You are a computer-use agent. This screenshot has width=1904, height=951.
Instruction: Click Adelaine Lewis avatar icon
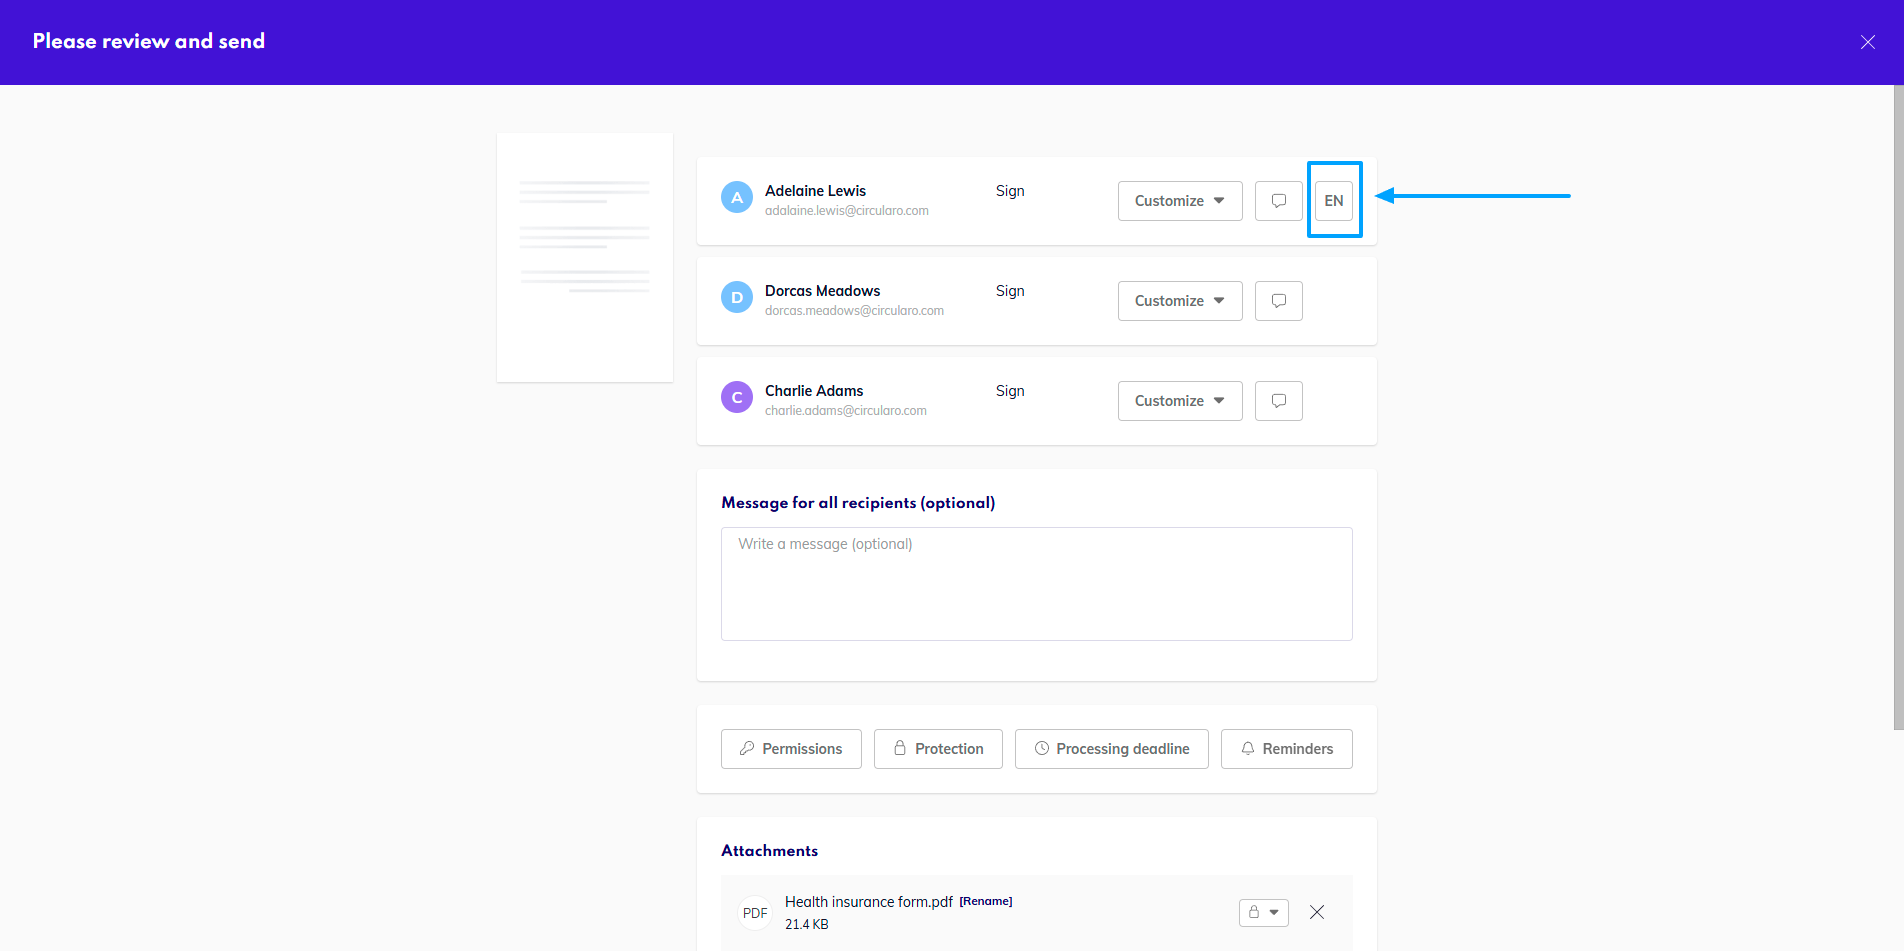(737, 197)
